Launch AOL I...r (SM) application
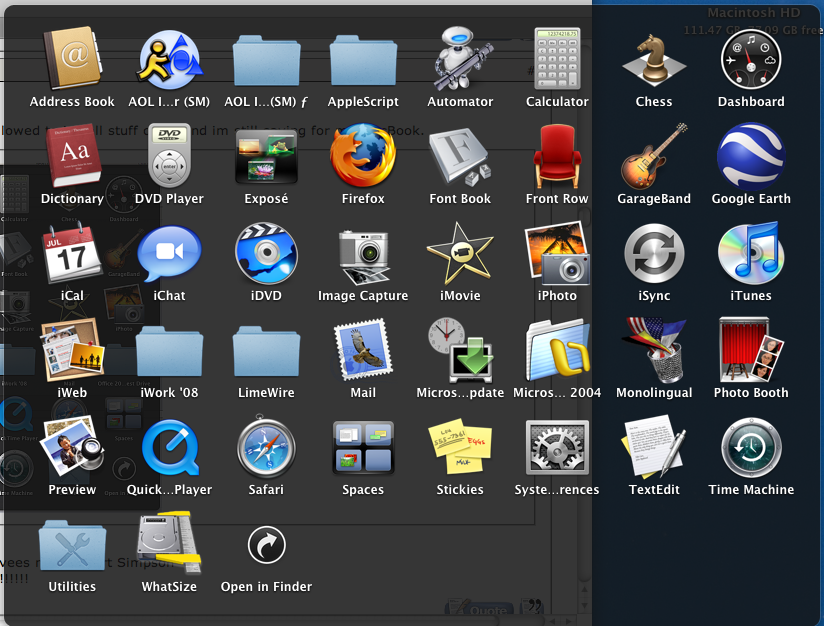824x626 pixels. click(x=169, y=59)
